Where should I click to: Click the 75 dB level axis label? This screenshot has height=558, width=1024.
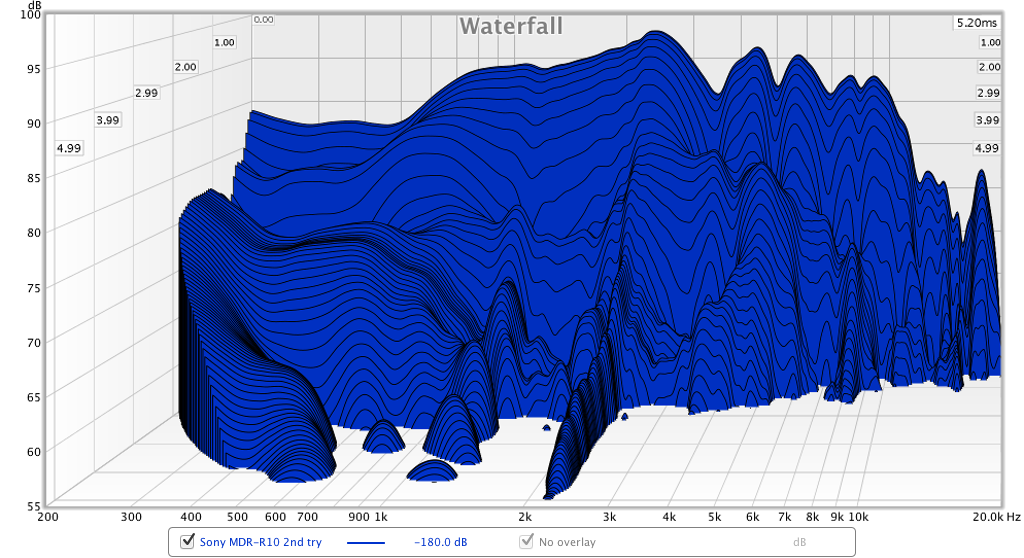[x=33, y=287]
